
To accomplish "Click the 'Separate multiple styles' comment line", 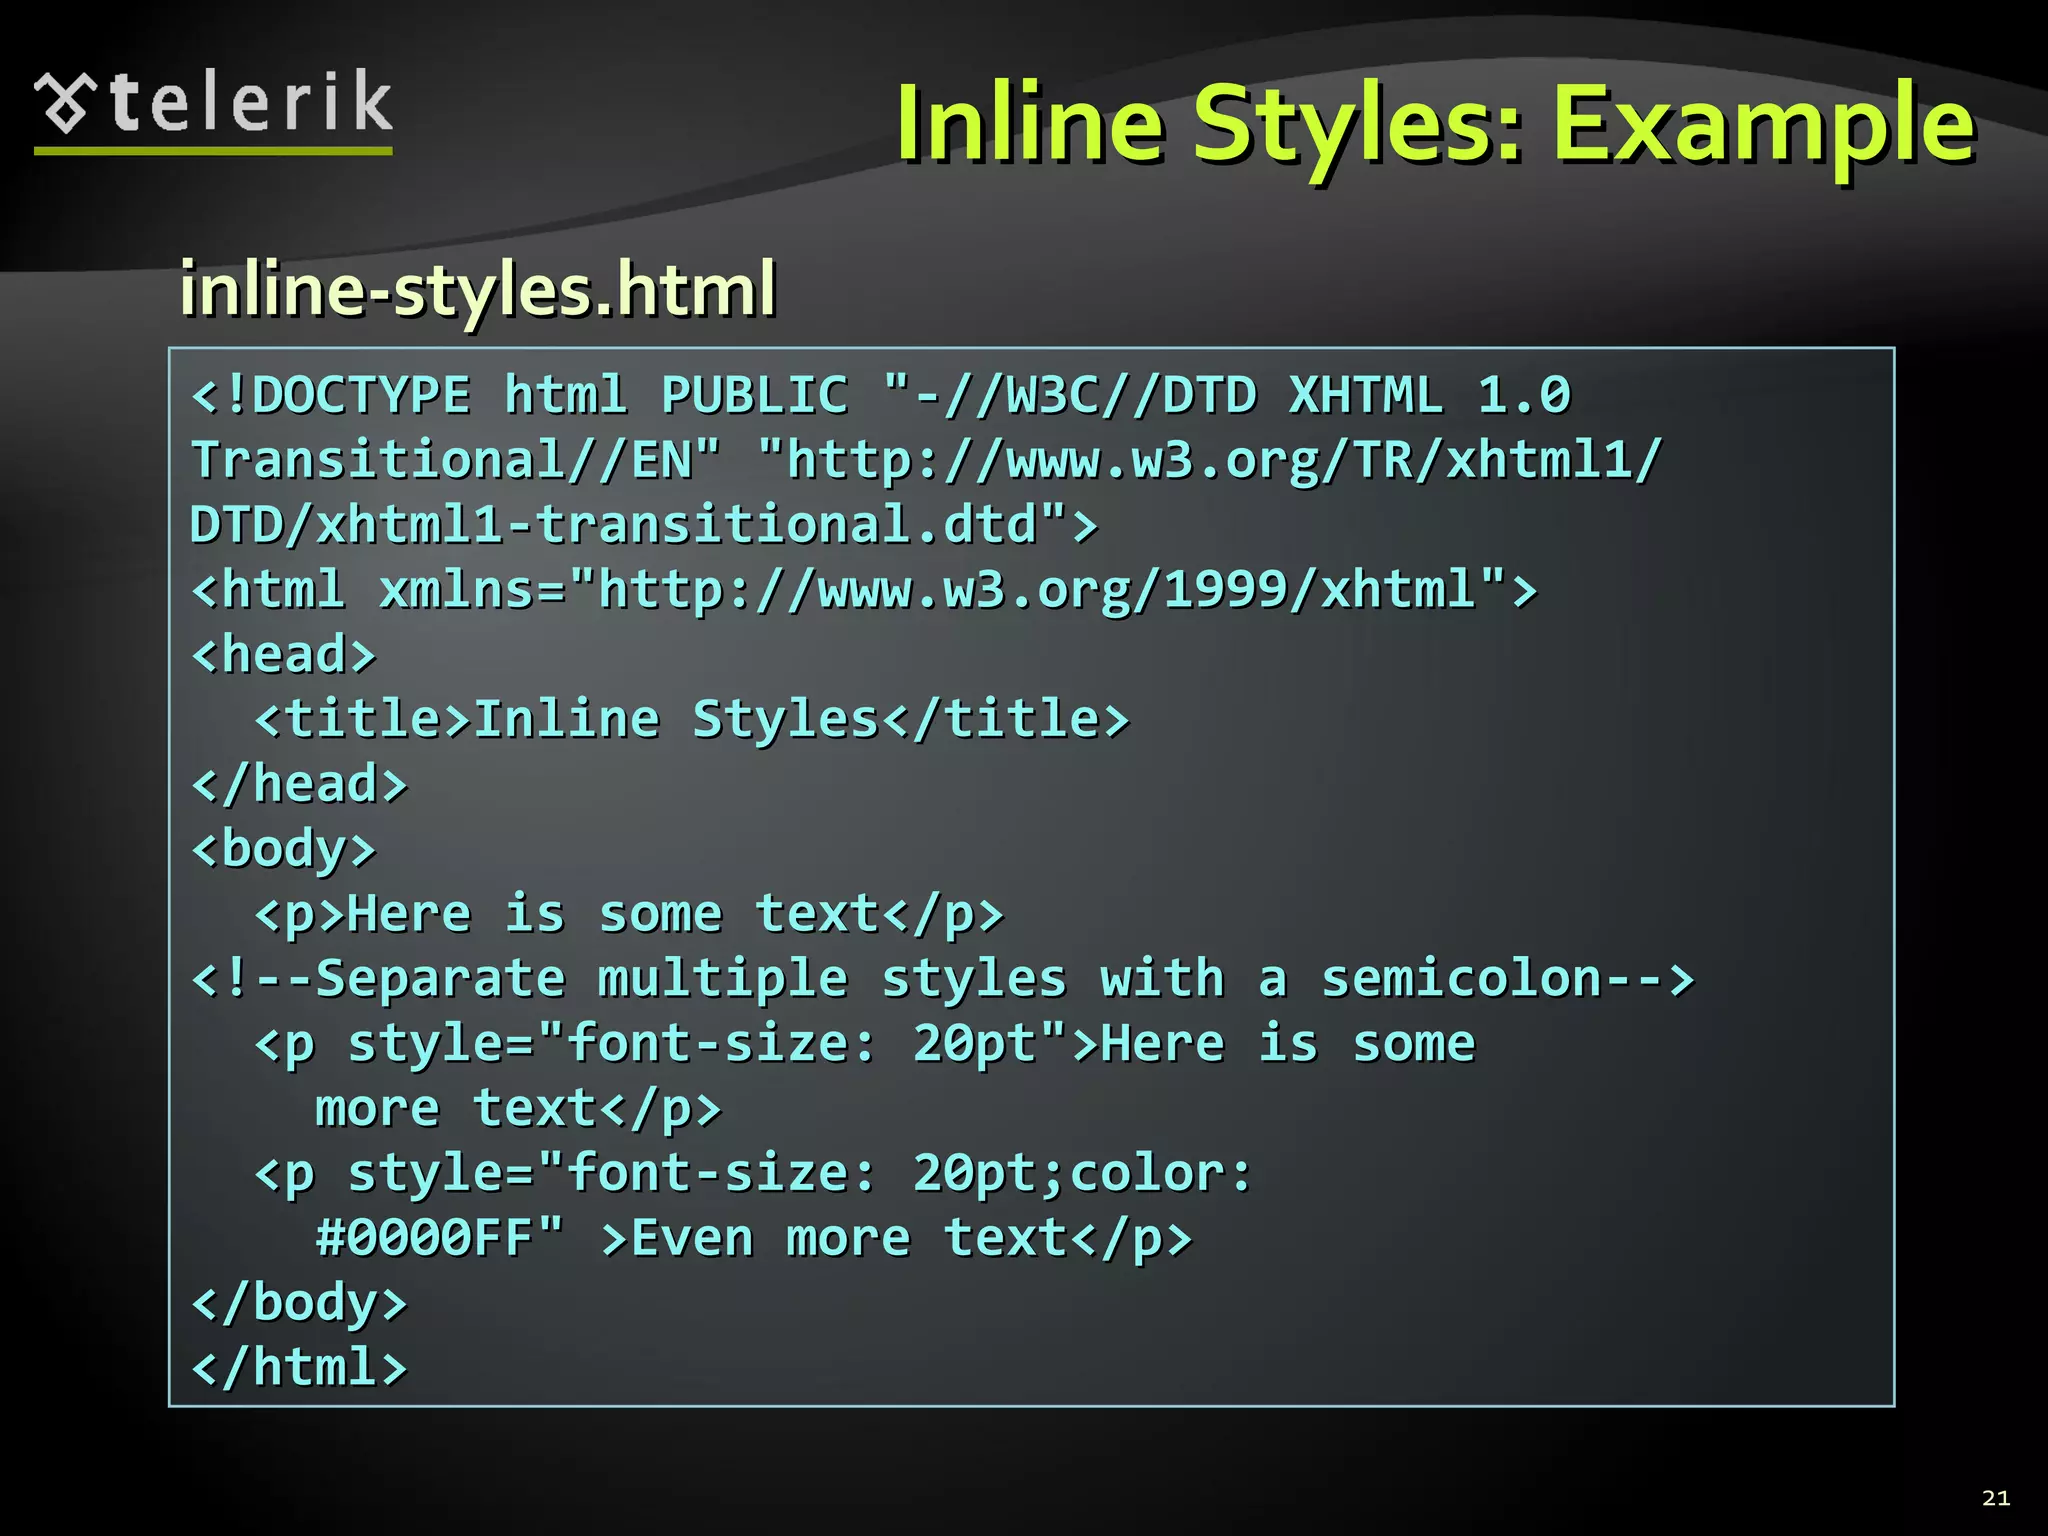I will click(942, 979).
